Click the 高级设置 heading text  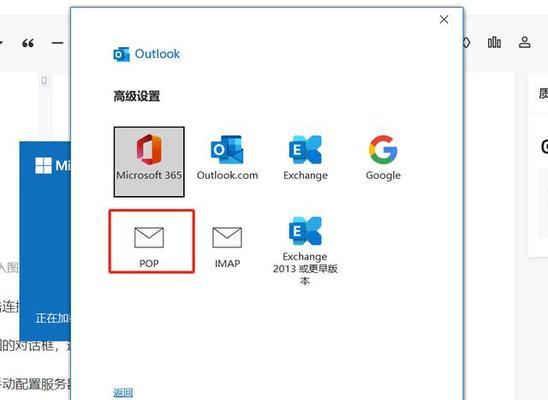coord(137,96)
